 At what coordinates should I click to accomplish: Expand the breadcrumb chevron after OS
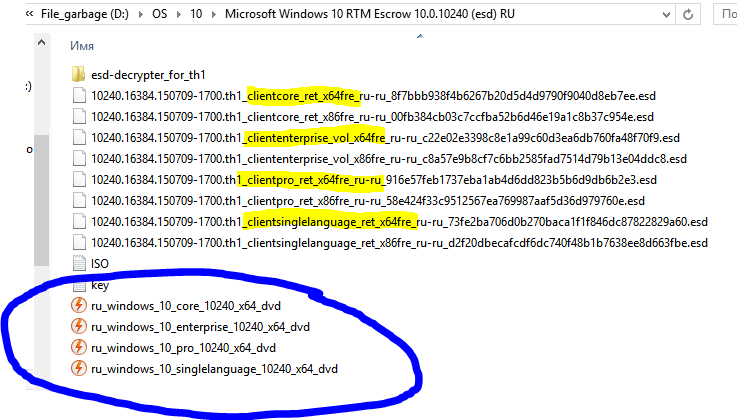(x=181, y=13)
